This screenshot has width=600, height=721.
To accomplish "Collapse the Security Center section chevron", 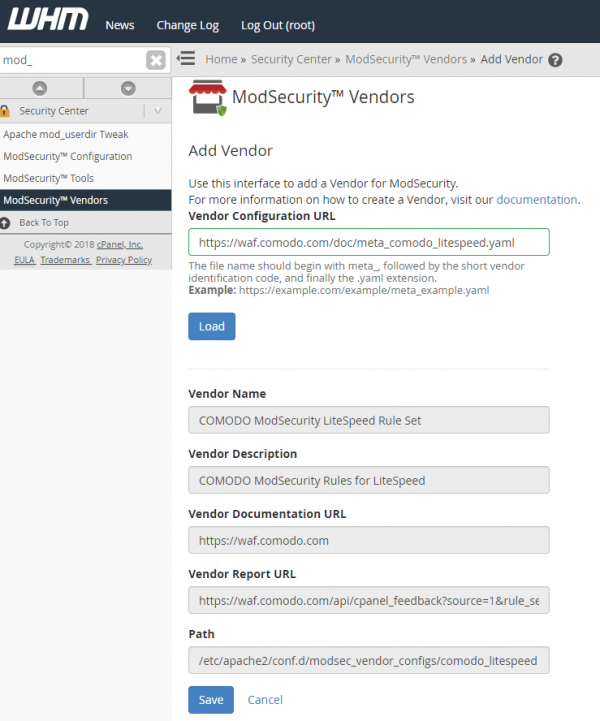I will pos(157,111).
